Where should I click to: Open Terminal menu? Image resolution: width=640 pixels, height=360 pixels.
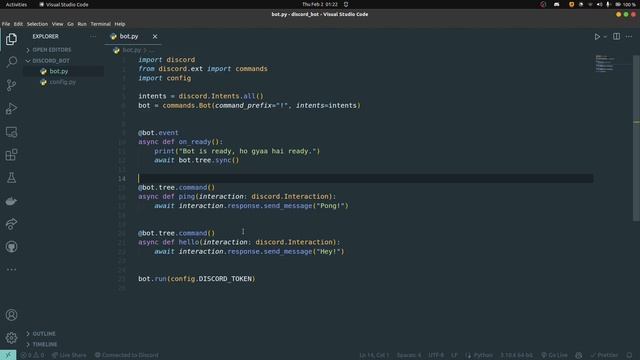point(100,24)
